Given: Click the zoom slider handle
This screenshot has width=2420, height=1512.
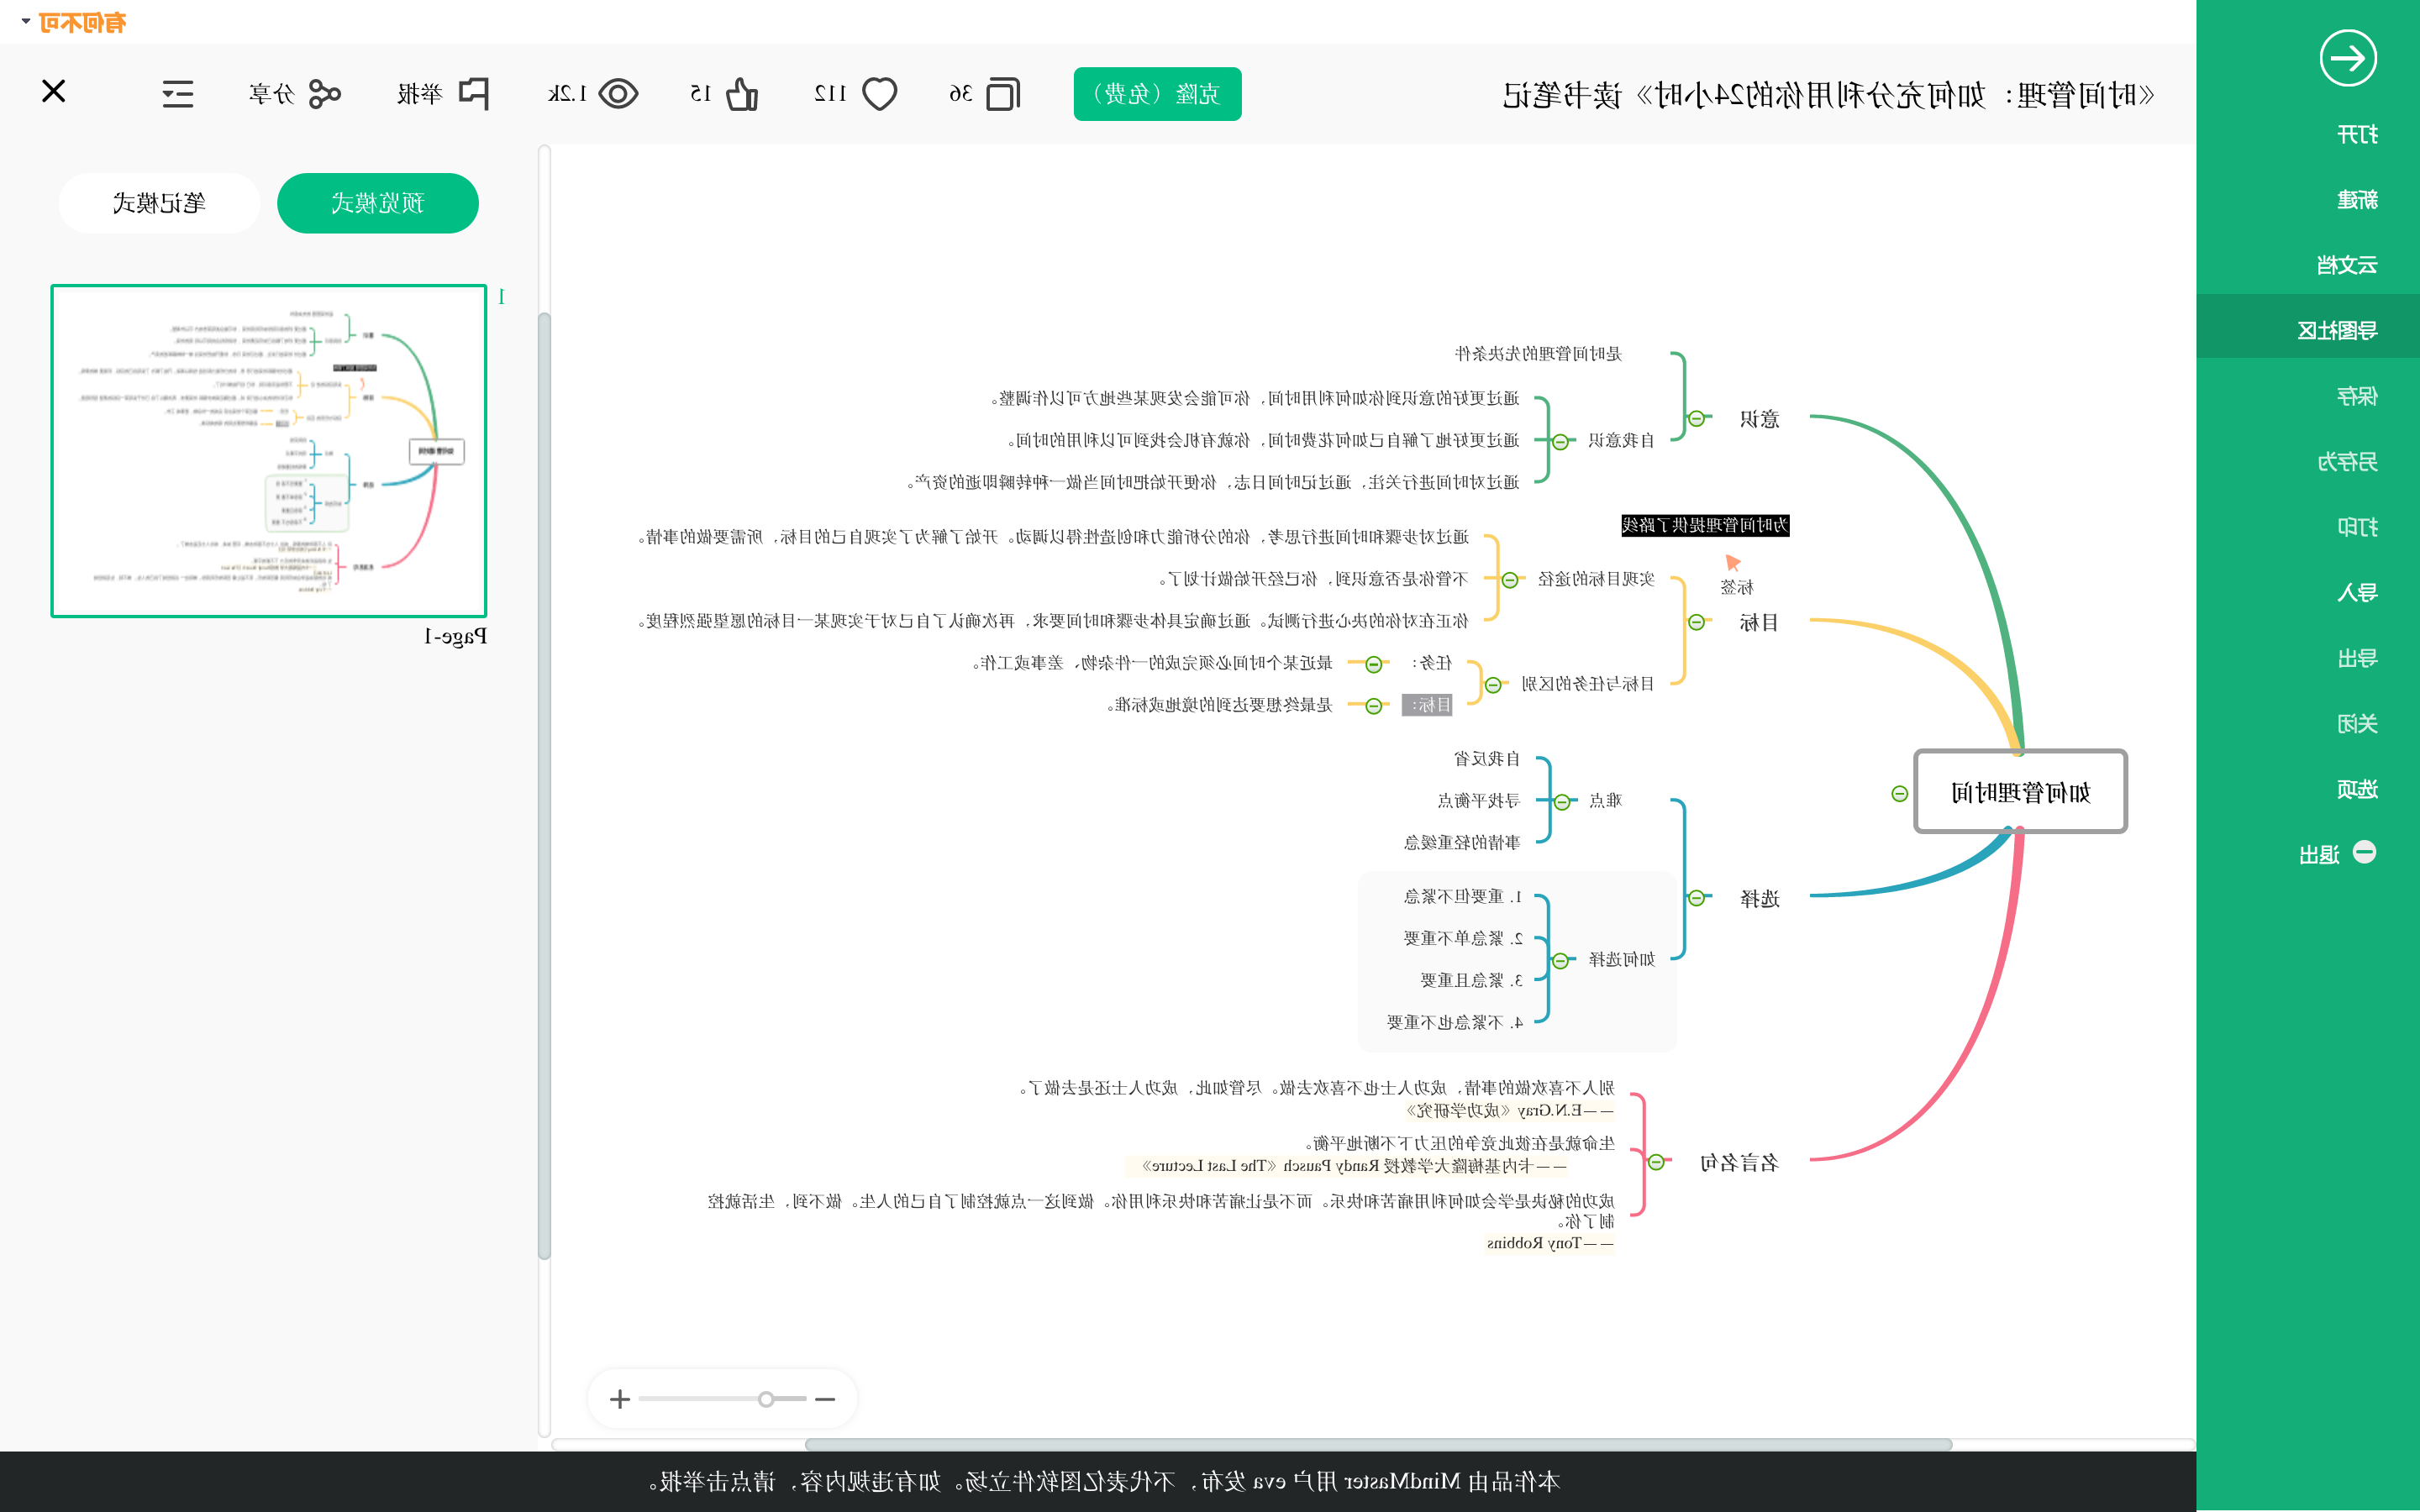Looking at the screenshot, I should click(766, 1399).
